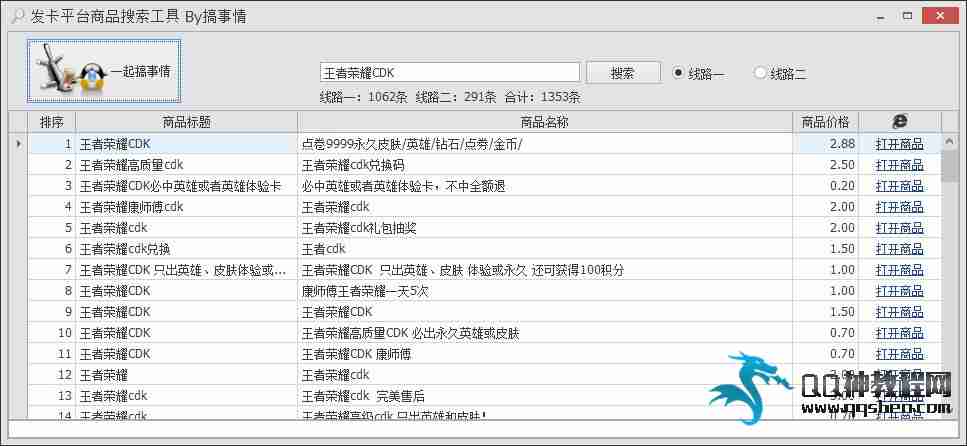This screenshot has width=967, height=446.
Task: Click name cell 必中英雄或者英雄体验卡，不中全额退
Action: pos(545,186)
